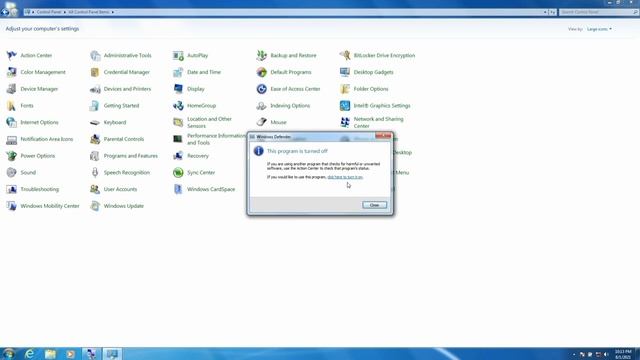Open Windows Media Player on taskbar

pyautogui.click(x=71, y=354)
